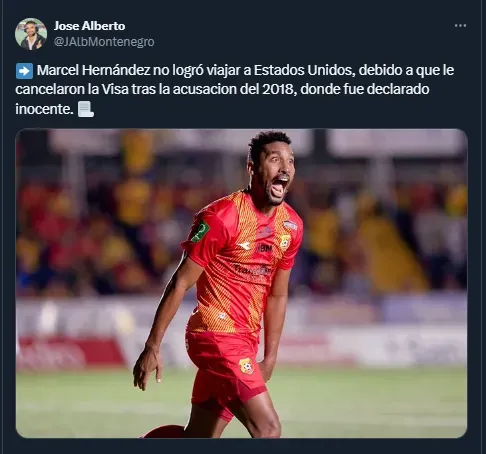The width and height of the screenshot is (486, 454).
Task: Open the attached football player photo
Action: coord(241,283)
